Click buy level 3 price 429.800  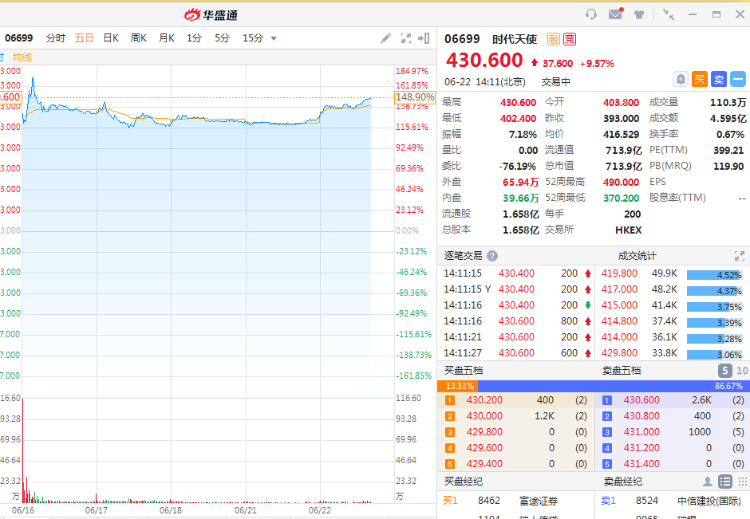[485, 432]
